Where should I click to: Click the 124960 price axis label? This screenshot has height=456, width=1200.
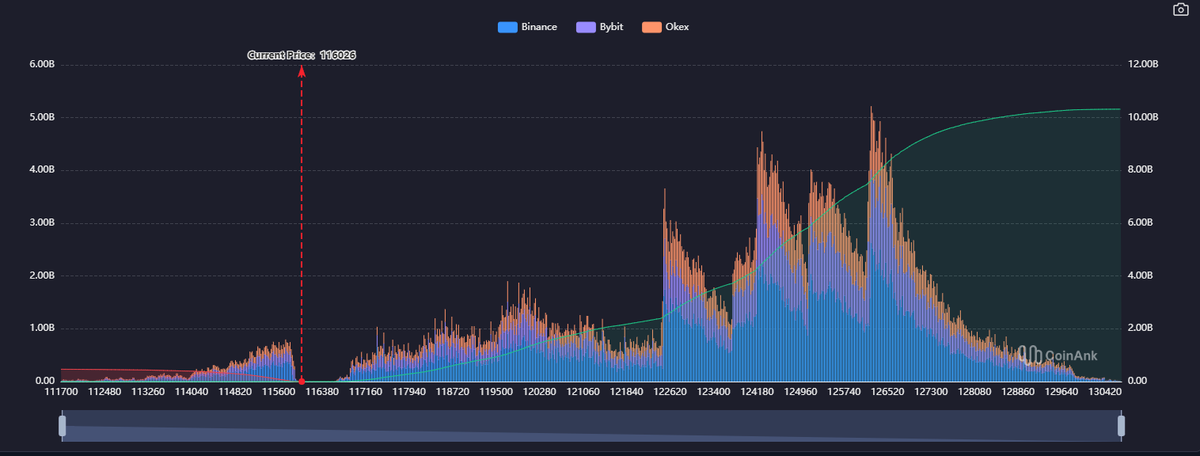click(x=801, y=392)
